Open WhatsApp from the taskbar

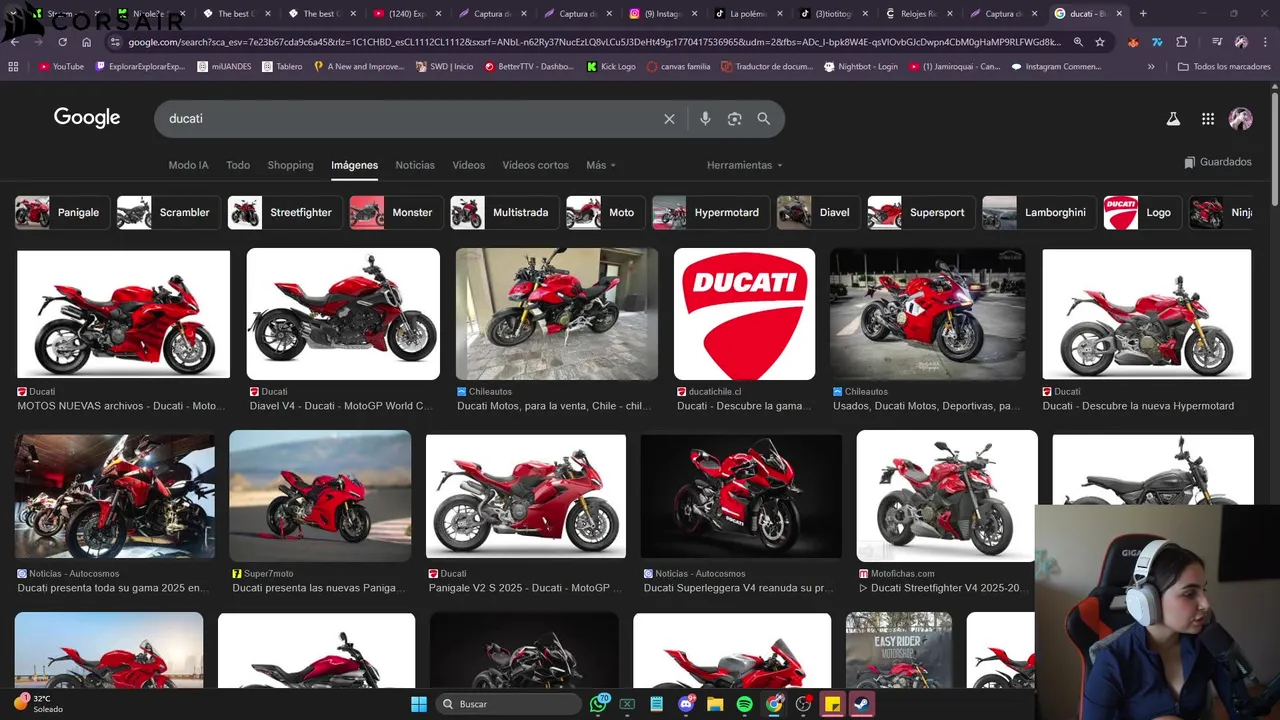(x=599, y=704)
